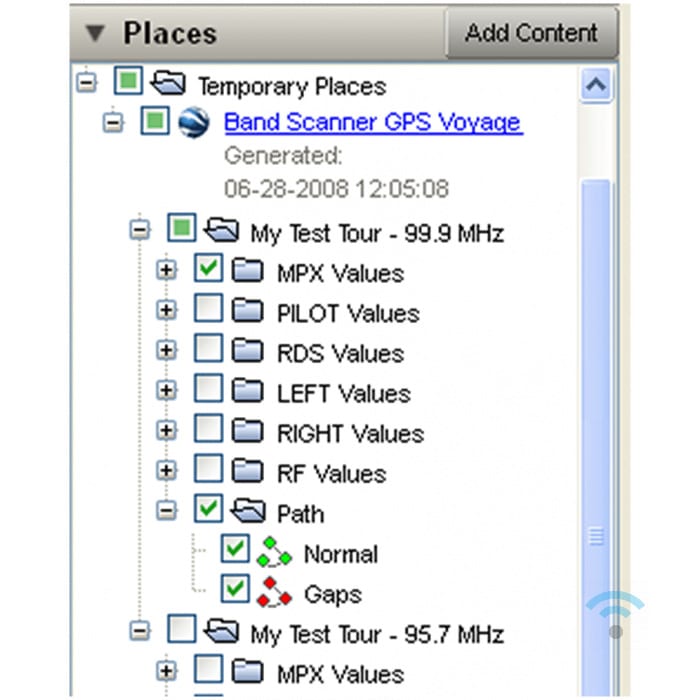Expand the RIGHT Values folder

point(168,431)
